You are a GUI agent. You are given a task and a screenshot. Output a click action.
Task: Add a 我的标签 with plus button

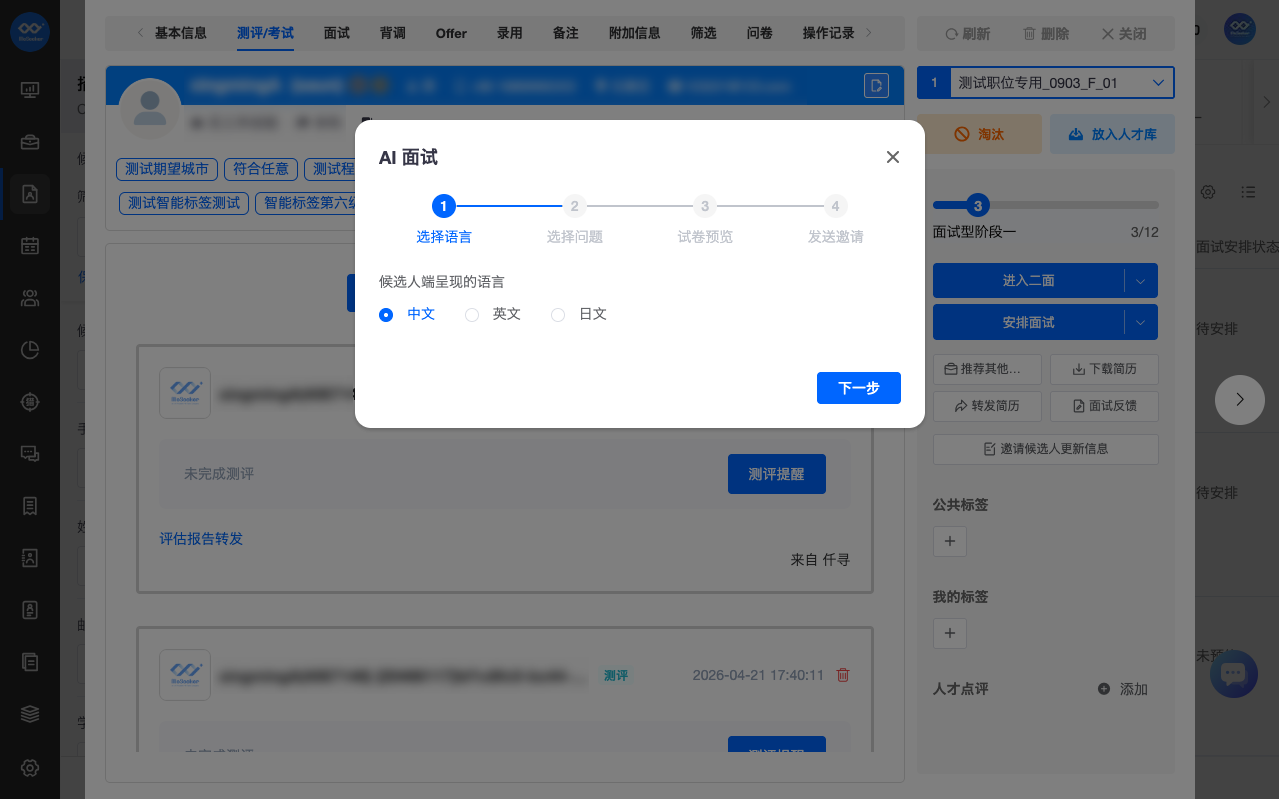(x=950, y=633)
